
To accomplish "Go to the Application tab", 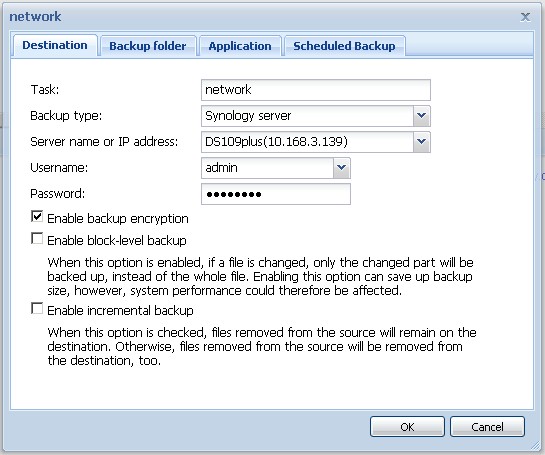I will pos(240,46).
